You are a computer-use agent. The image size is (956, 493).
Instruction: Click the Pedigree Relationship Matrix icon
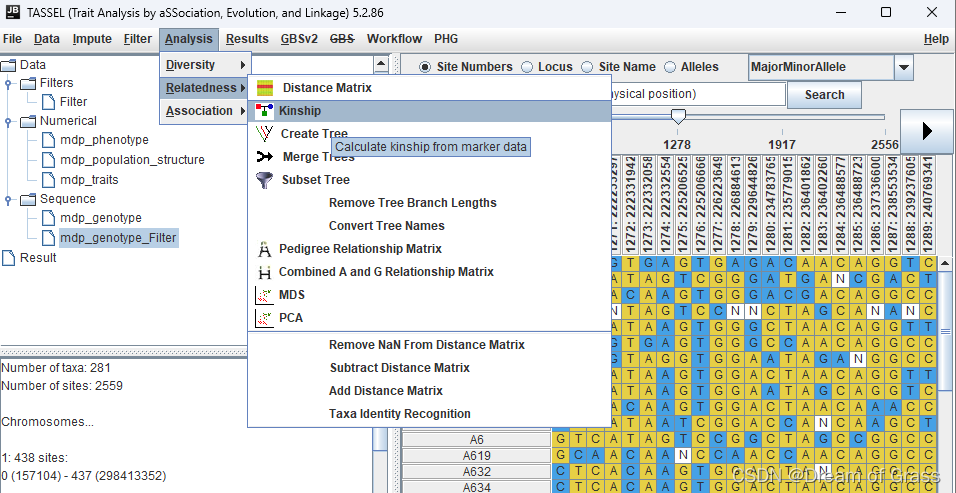tap(264, 249)
